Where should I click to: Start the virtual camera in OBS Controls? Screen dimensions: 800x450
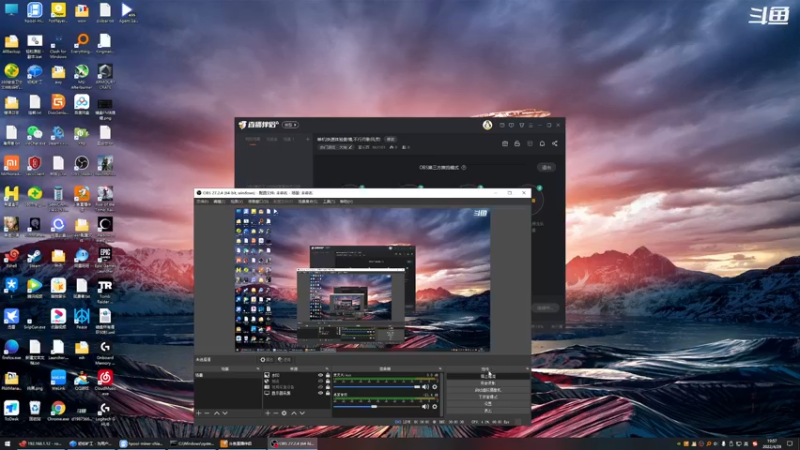pyautogui.click(x=488, y=390)
